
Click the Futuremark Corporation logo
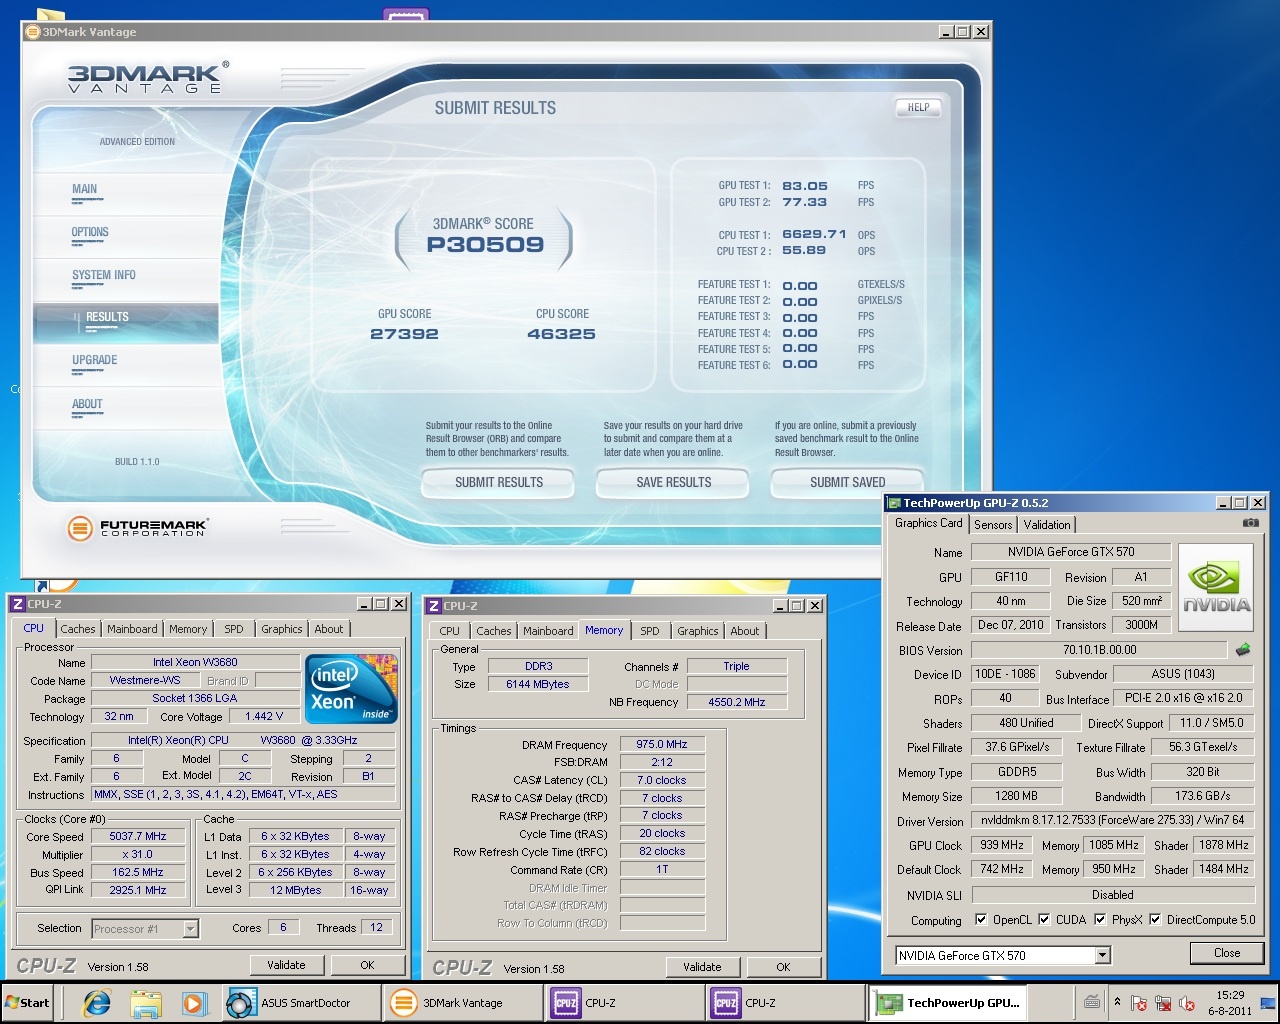point(138,528)
